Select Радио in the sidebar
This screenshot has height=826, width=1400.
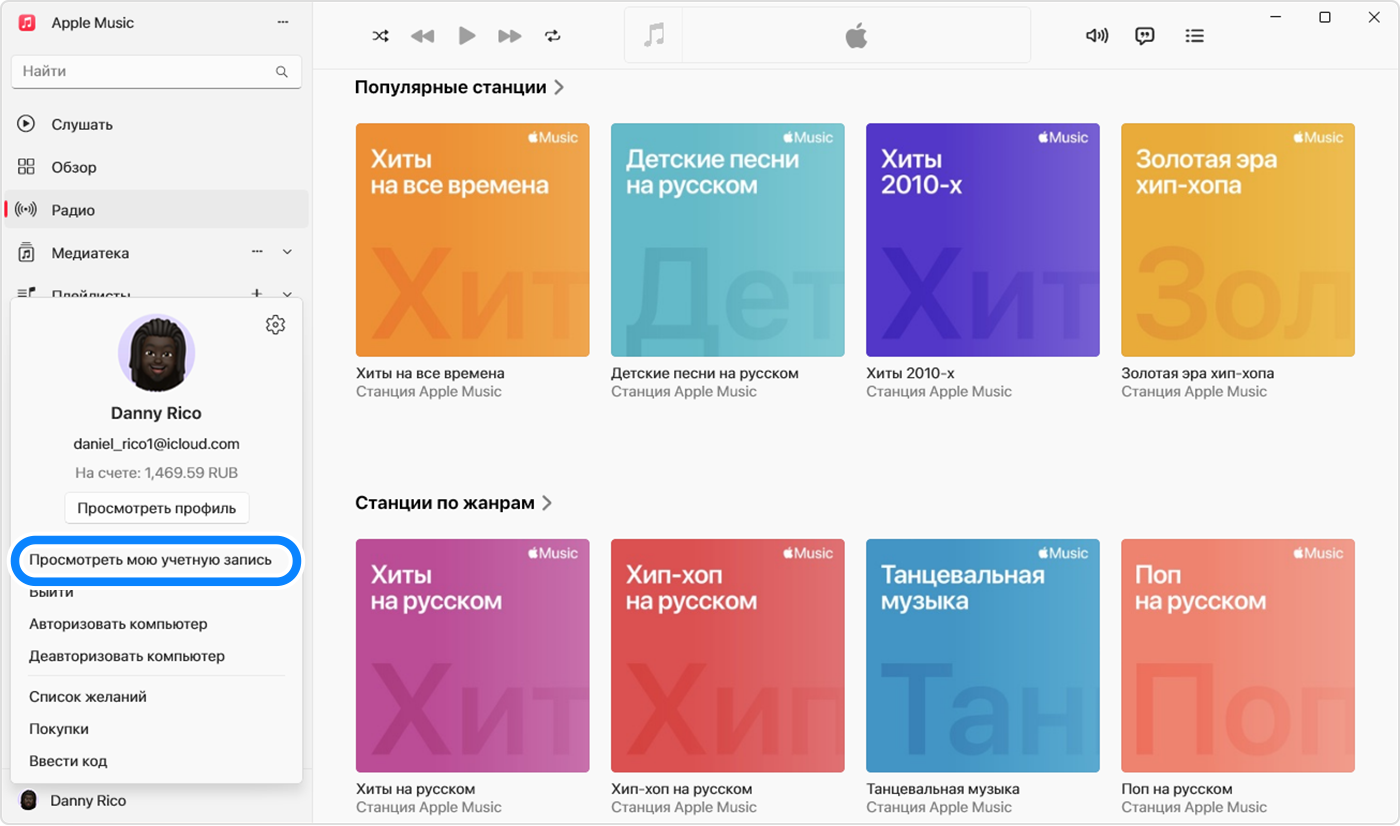click(156, 210)
